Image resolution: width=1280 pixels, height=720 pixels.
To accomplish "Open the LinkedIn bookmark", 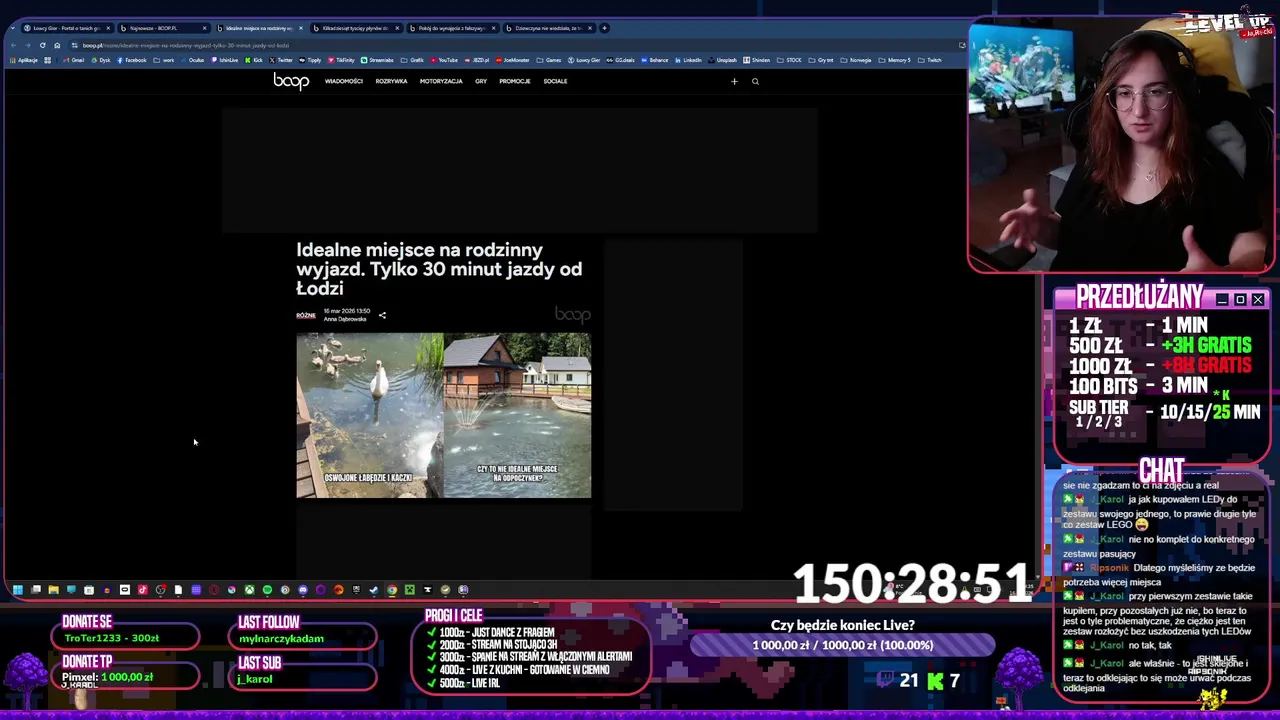I will pos(688,60).
